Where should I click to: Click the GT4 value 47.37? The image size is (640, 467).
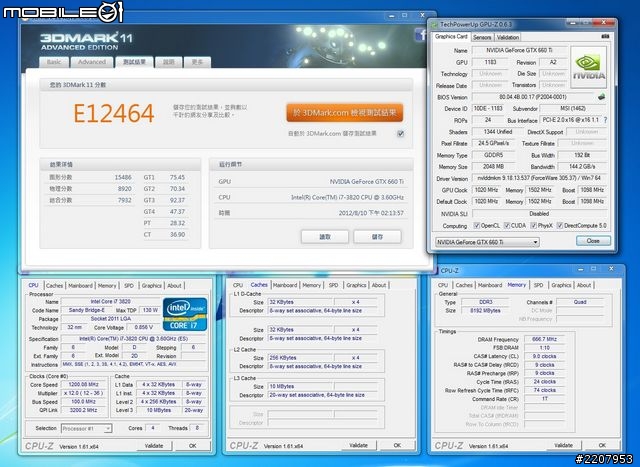click(x=177, y=212)
